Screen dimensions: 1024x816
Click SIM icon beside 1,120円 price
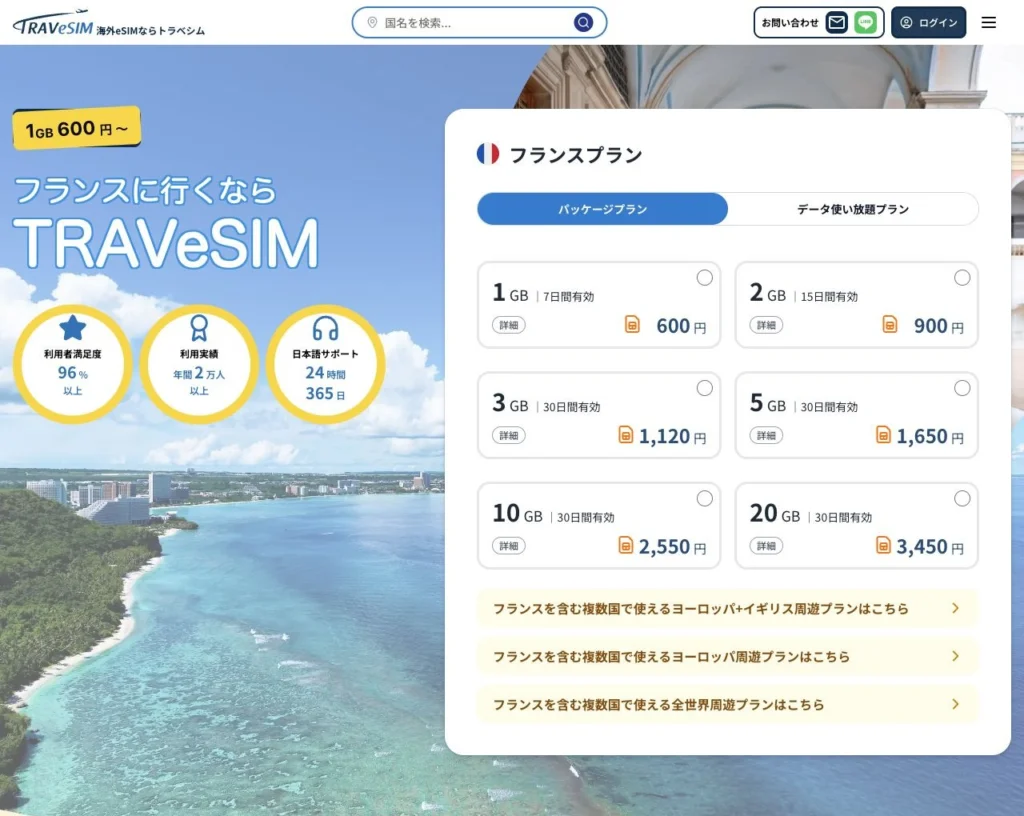(x=626, y=435)
